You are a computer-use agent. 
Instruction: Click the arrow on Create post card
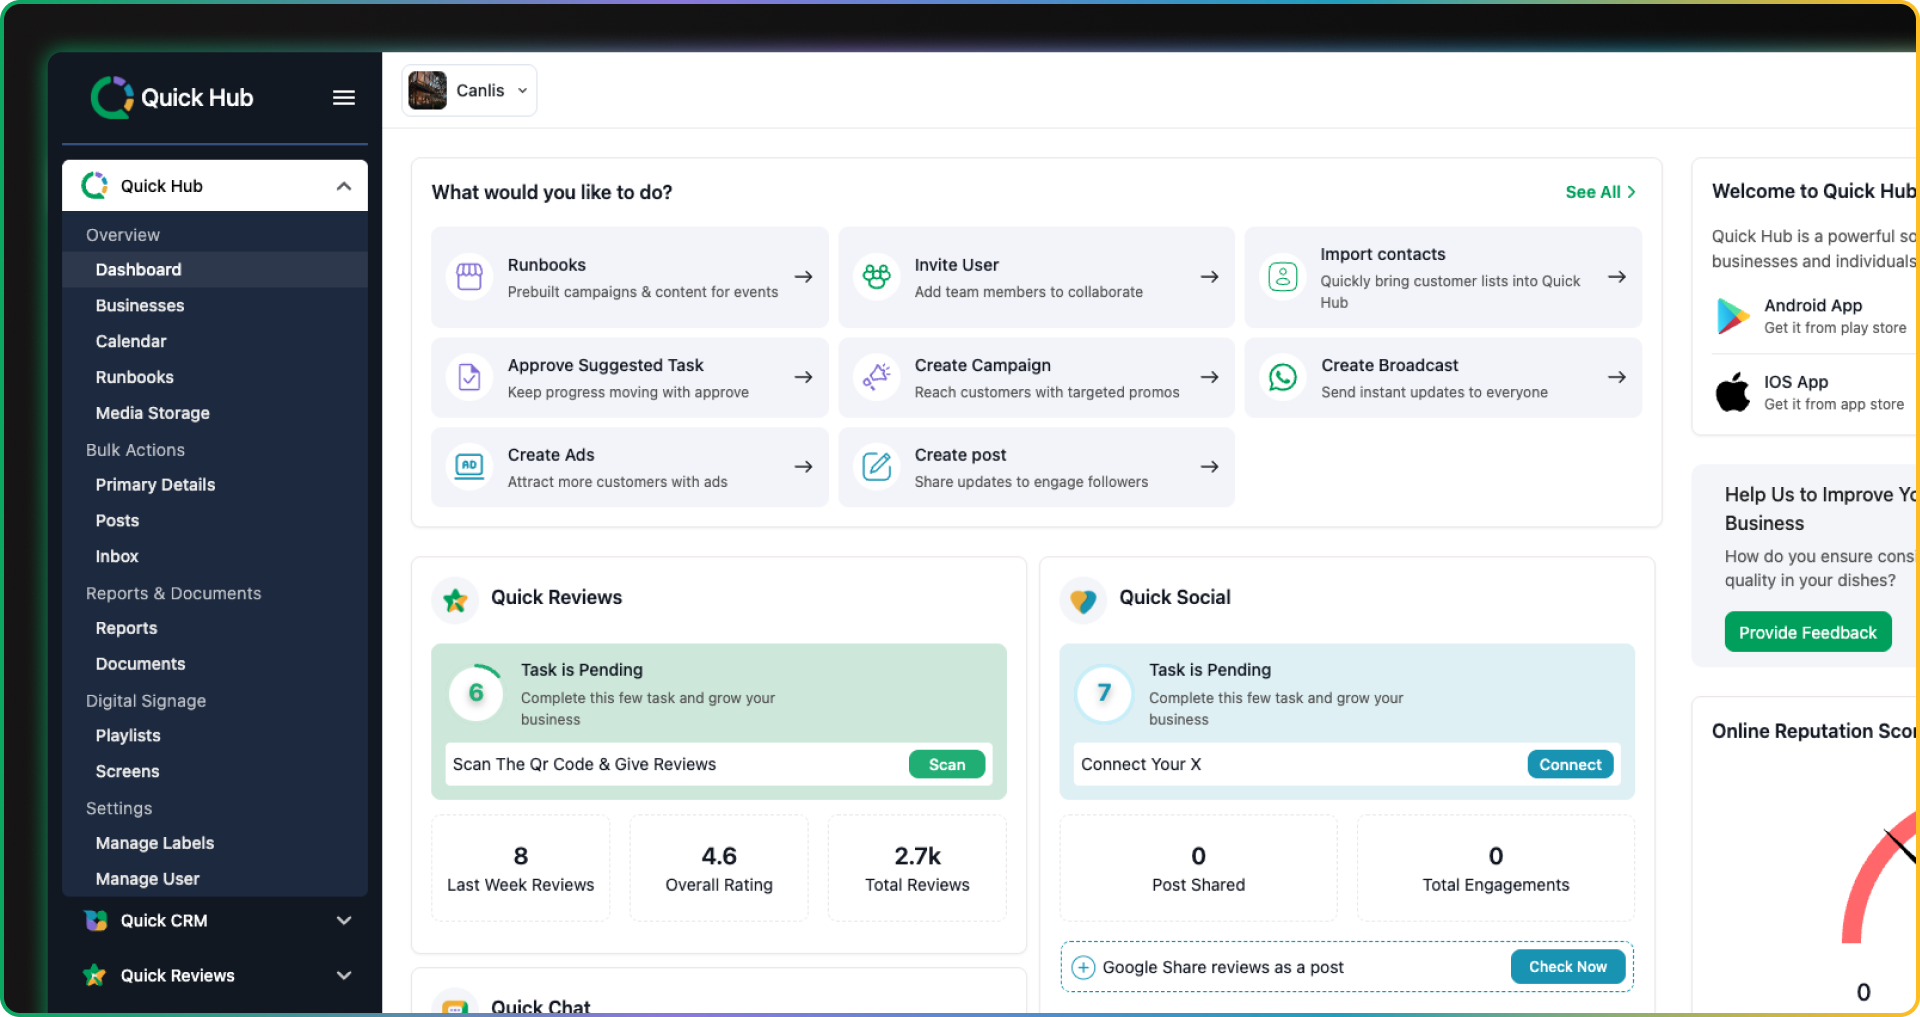1209,467
